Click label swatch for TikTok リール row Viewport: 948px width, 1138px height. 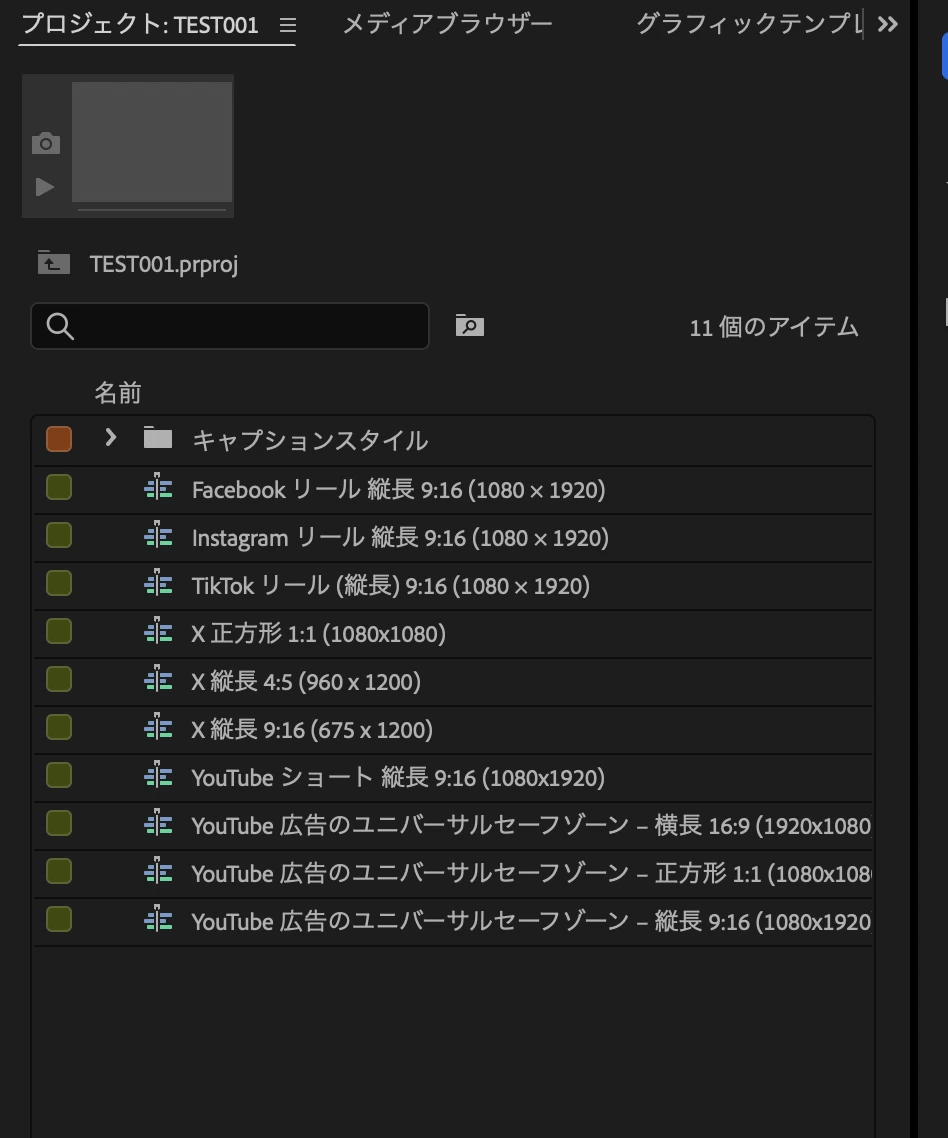(59, 584)
